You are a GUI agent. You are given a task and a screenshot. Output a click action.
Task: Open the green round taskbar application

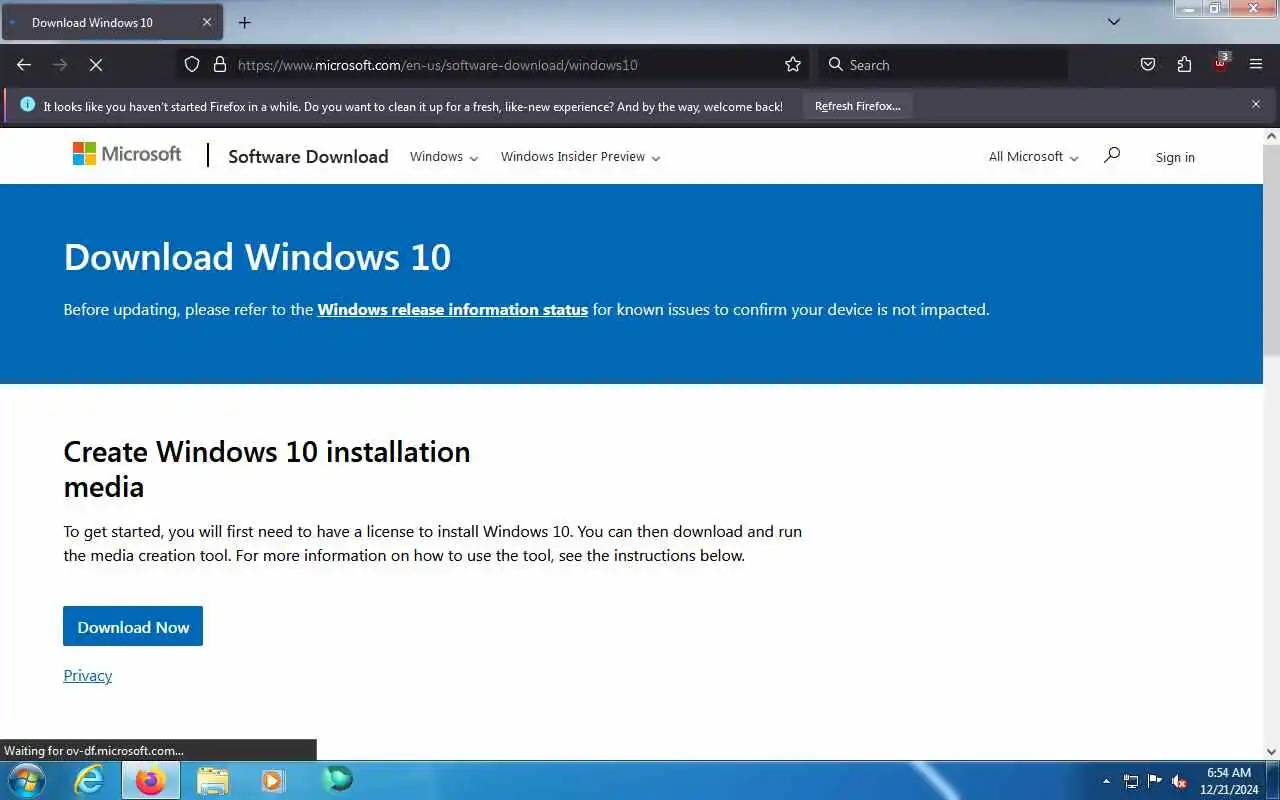click(x=337, y=779)
